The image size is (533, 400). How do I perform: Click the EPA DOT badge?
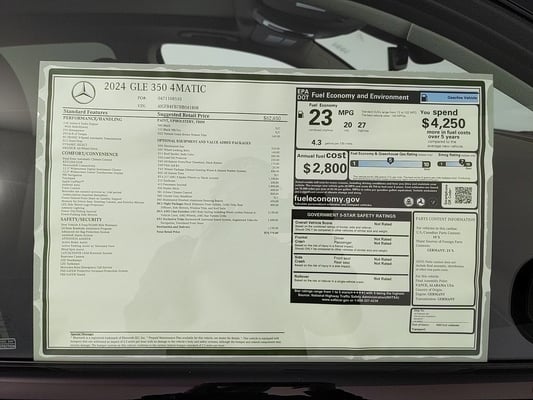click(x=303, y=94)
